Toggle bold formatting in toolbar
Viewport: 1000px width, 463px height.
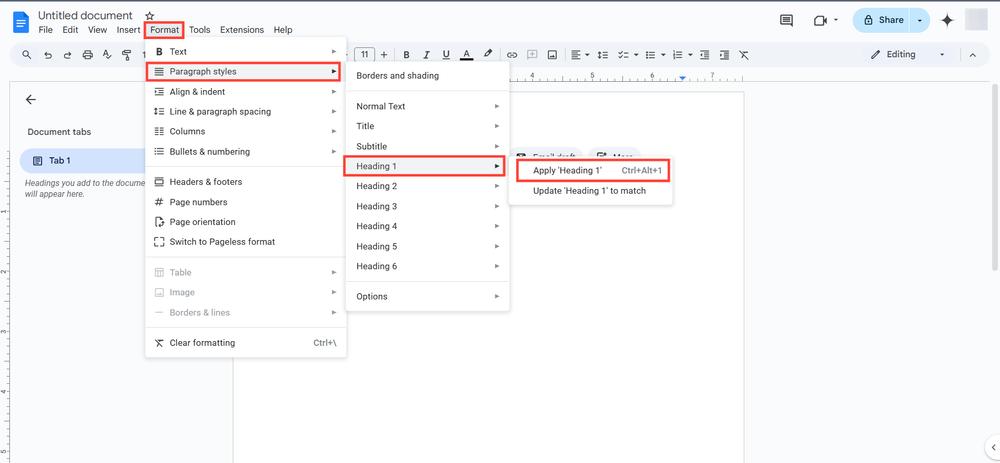406,55
